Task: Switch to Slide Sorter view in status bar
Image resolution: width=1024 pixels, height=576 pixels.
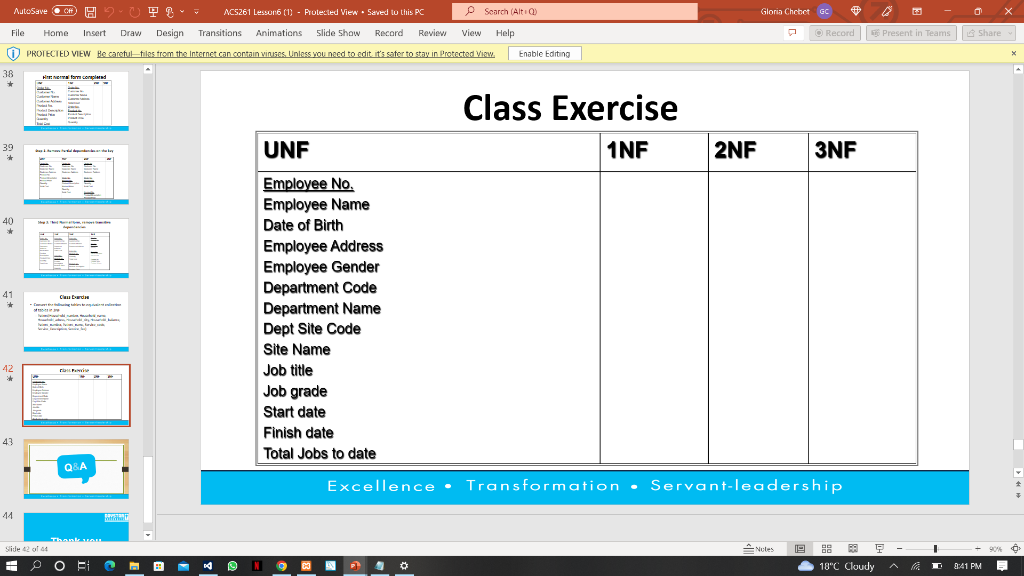Action: 827,548
